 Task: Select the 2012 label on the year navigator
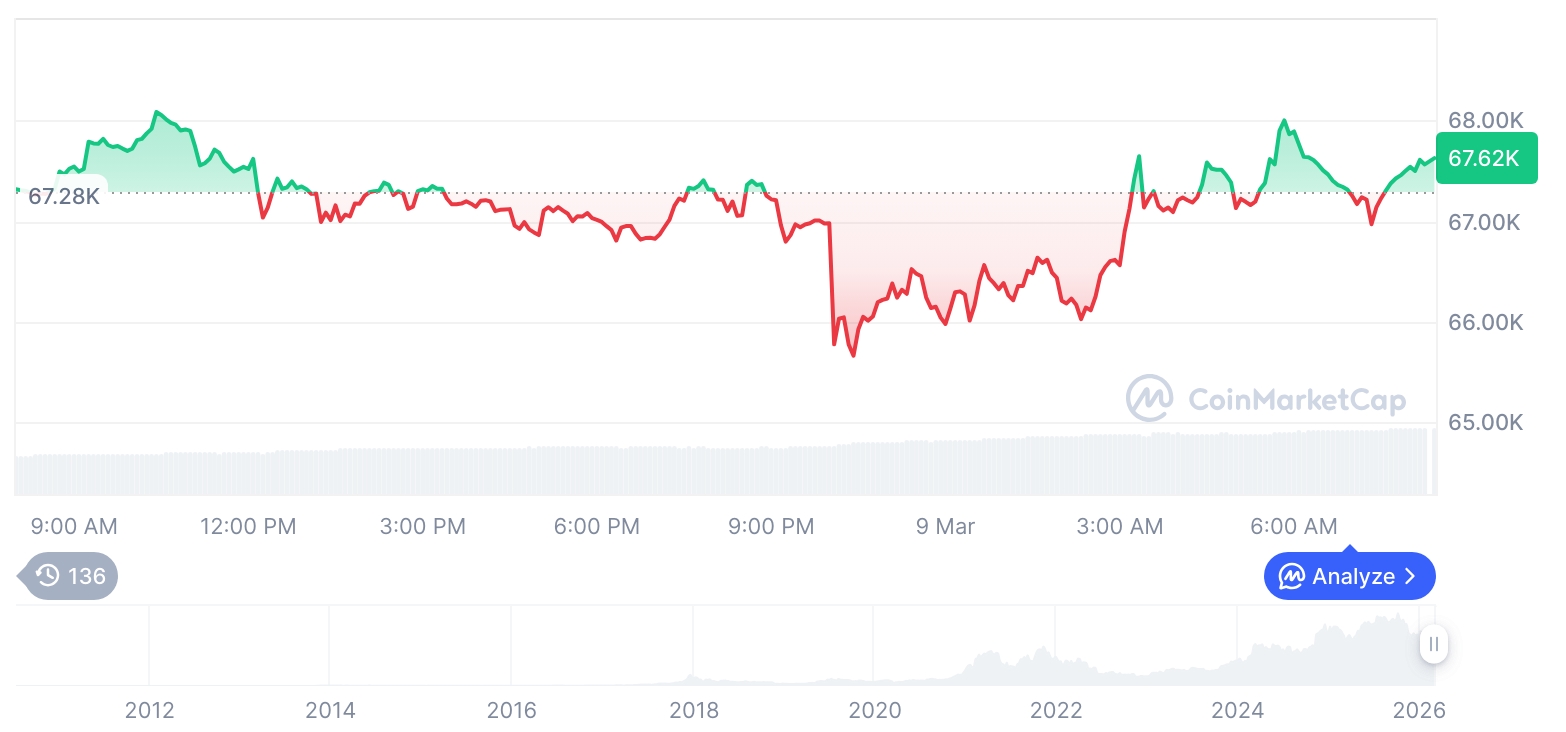point(149,710)
